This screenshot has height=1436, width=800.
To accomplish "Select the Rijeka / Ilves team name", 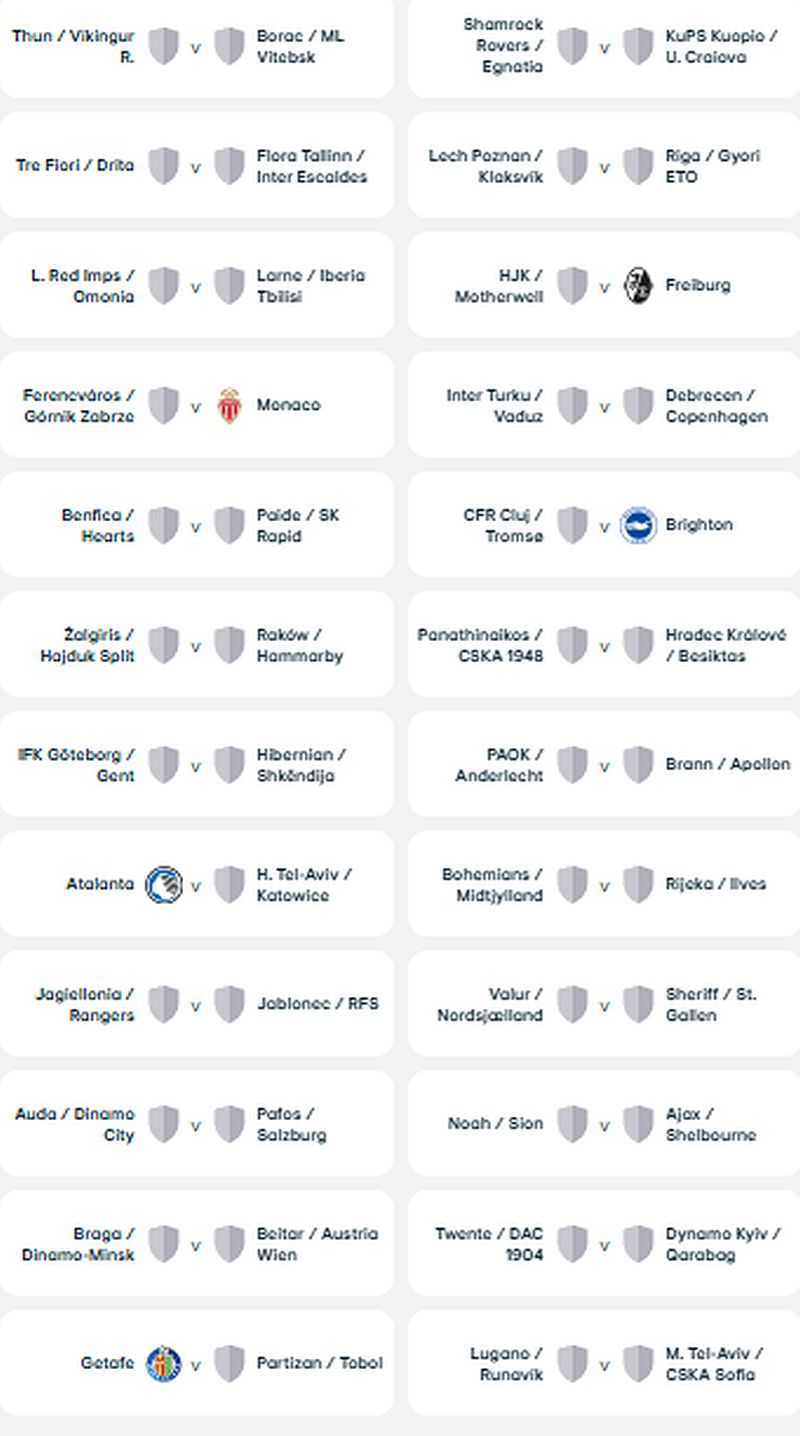I will (716, 884).
